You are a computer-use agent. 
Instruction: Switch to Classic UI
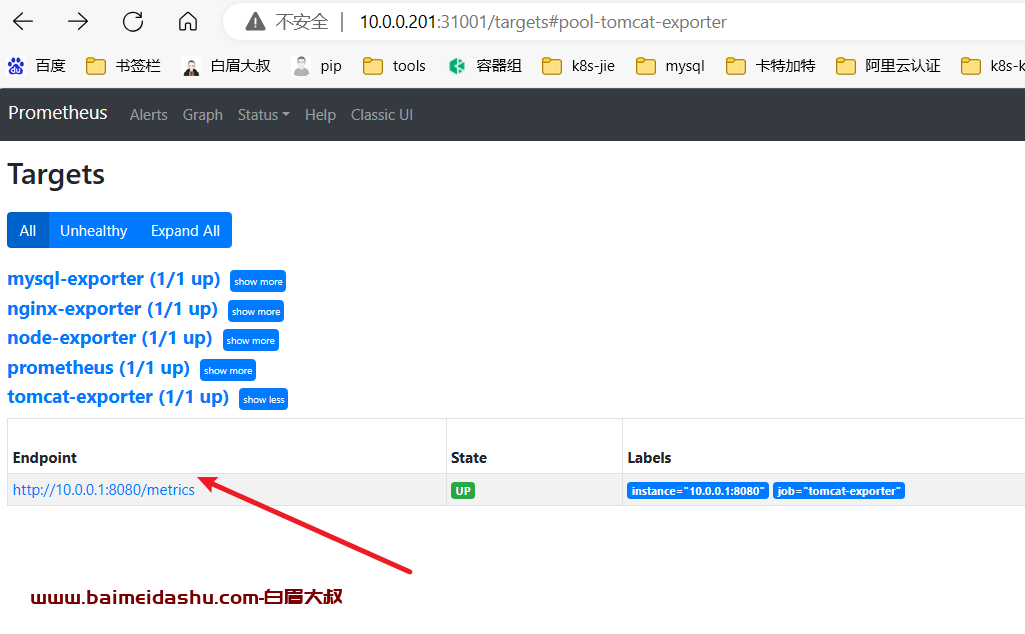tap(382, 115)
